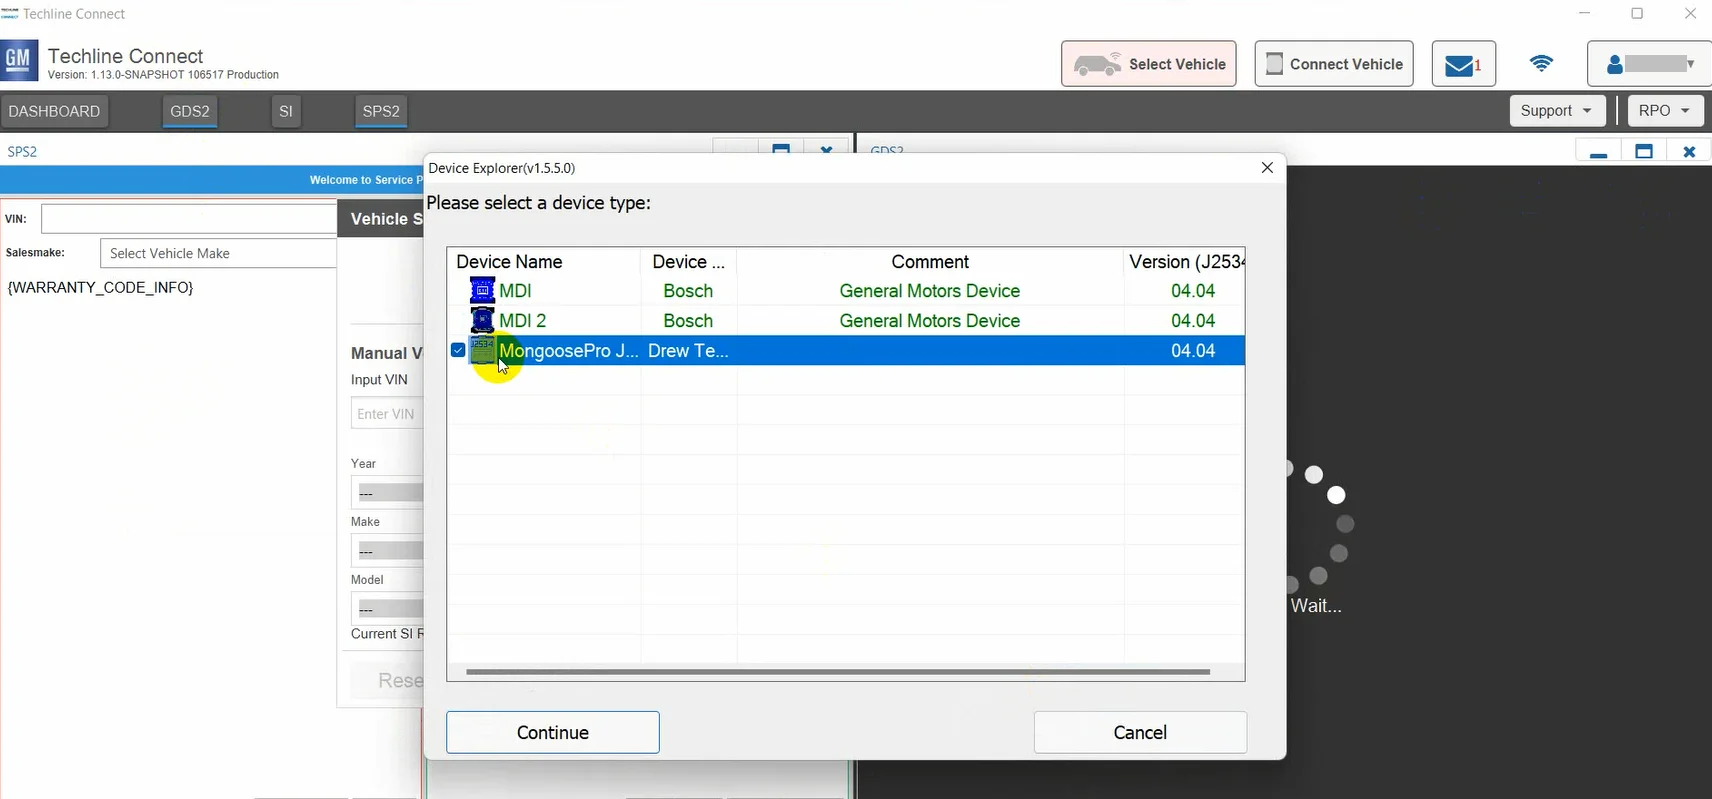Expand the RPO dropdown menu

(1664, 111)
